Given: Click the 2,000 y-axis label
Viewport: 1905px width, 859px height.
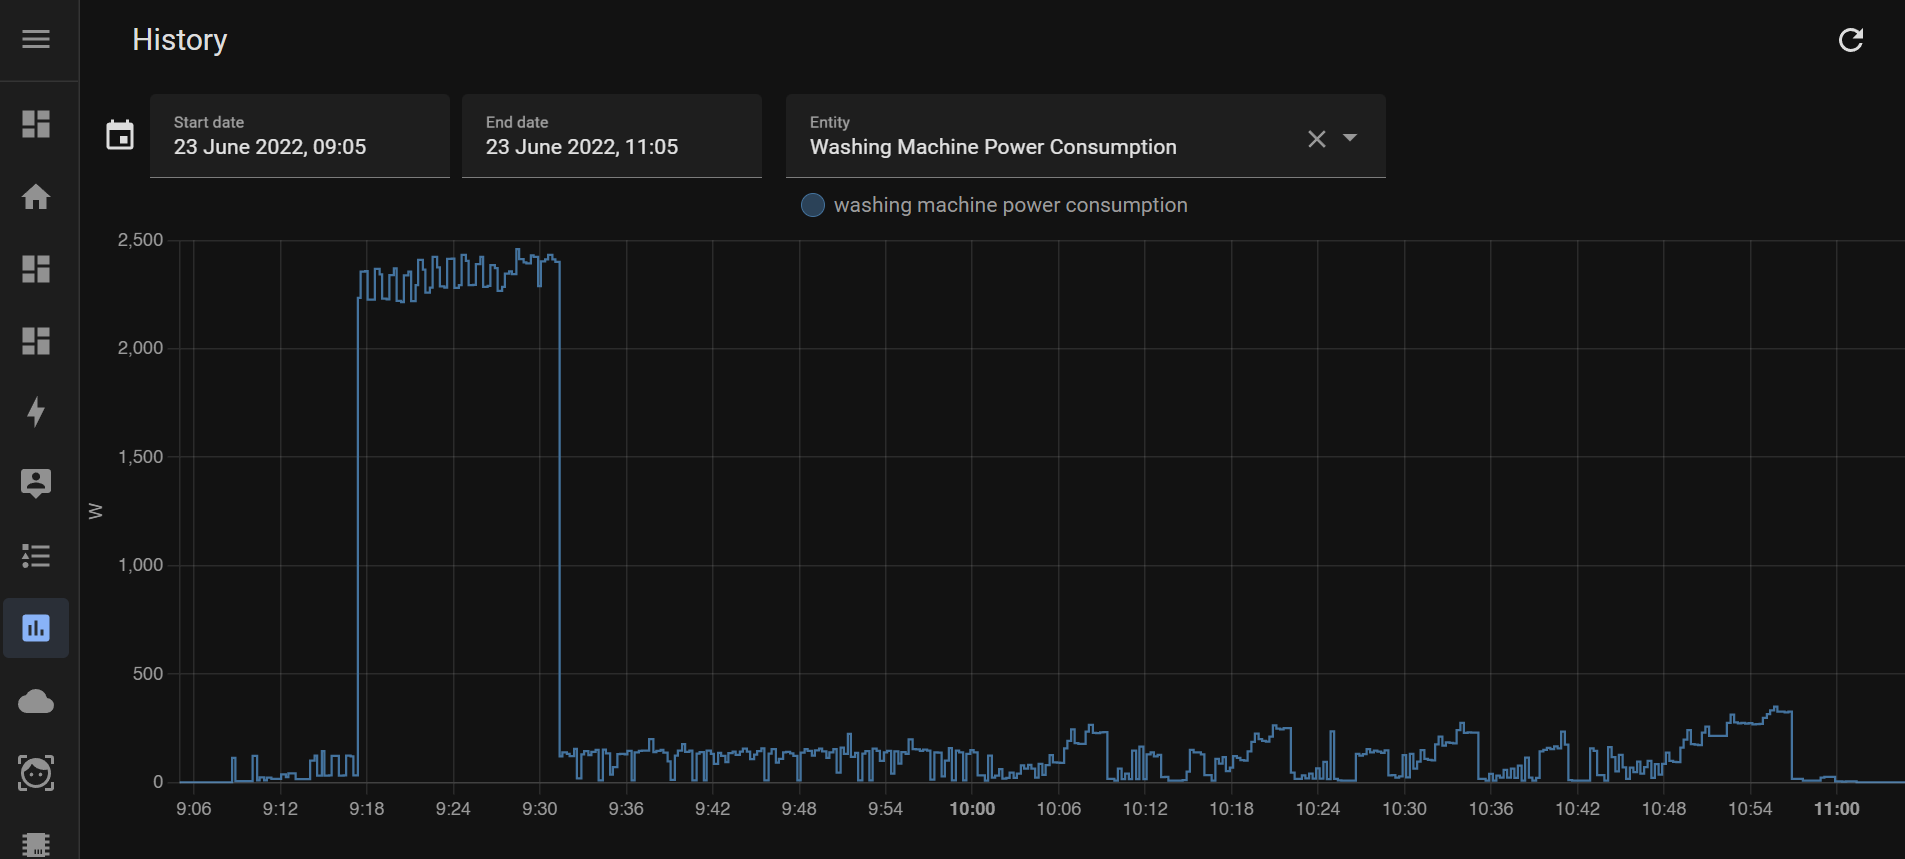Looking at the screenshot, I should 140,348.
